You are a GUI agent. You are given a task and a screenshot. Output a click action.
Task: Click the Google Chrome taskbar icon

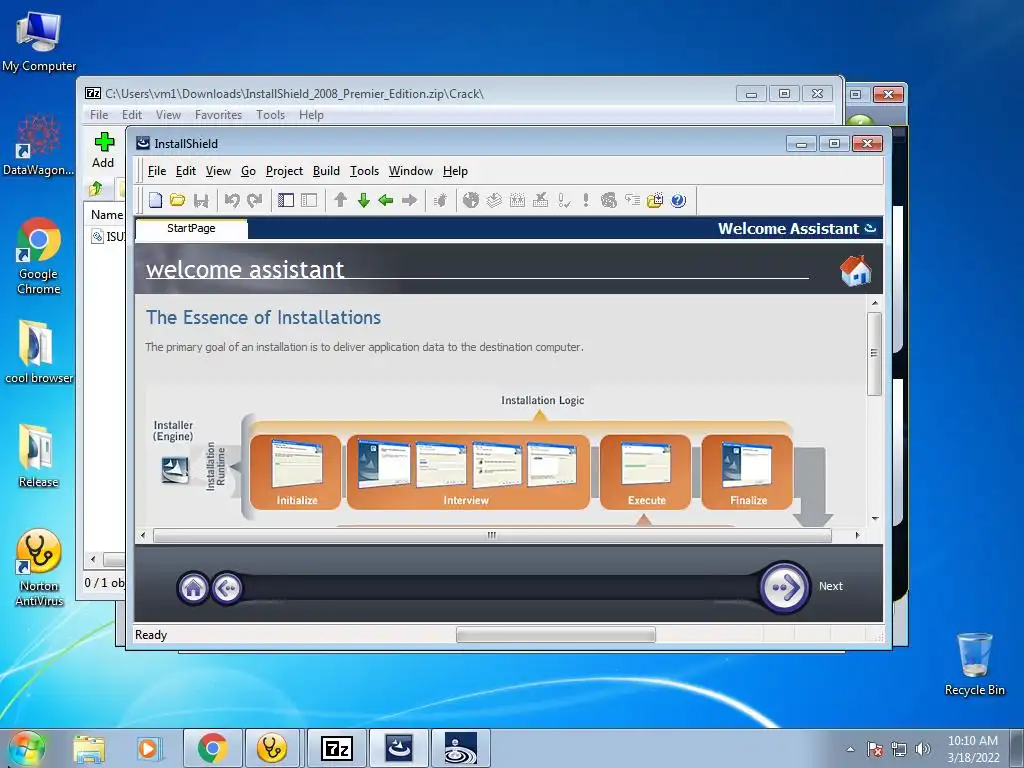(212, 748)
